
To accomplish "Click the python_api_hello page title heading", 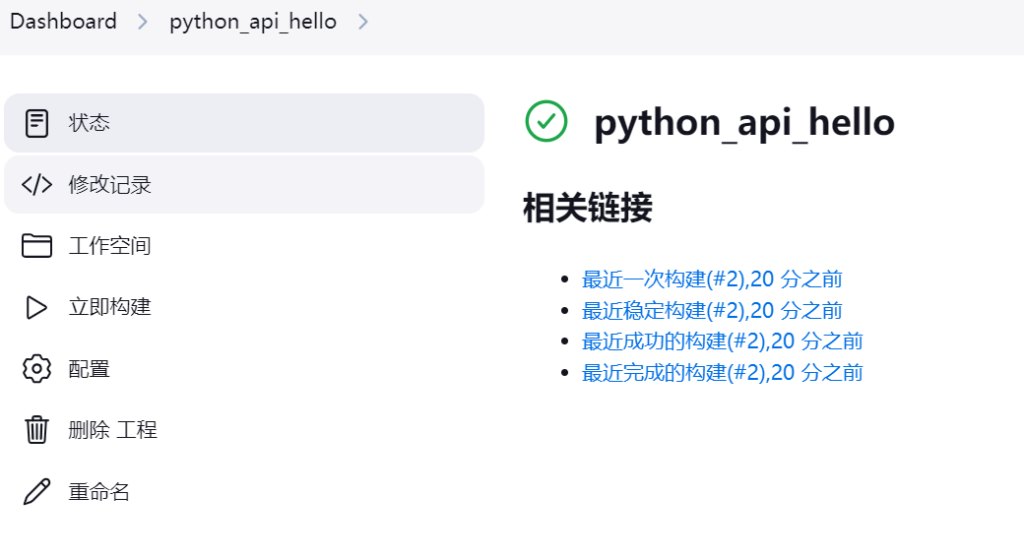I will tap(744, 123).
